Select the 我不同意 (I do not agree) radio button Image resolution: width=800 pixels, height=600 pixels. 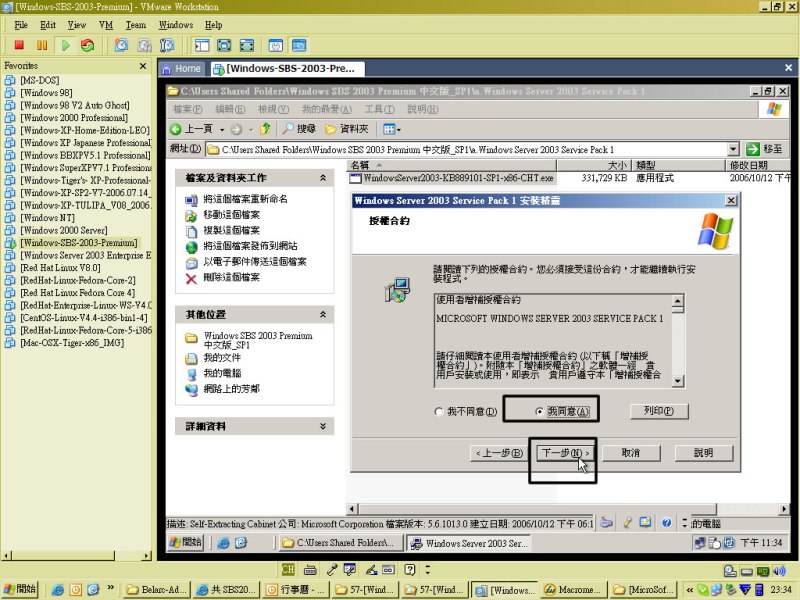coord(439,411)
